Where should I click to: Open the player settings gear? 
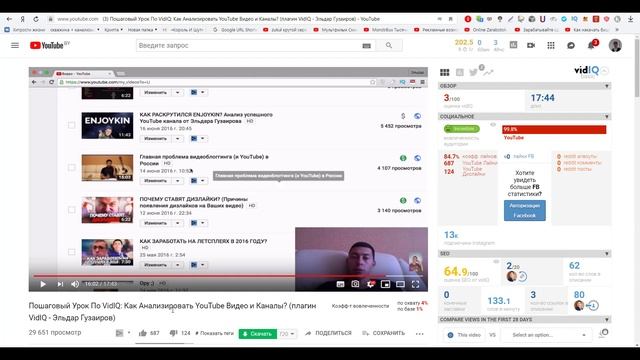(371, 284)
